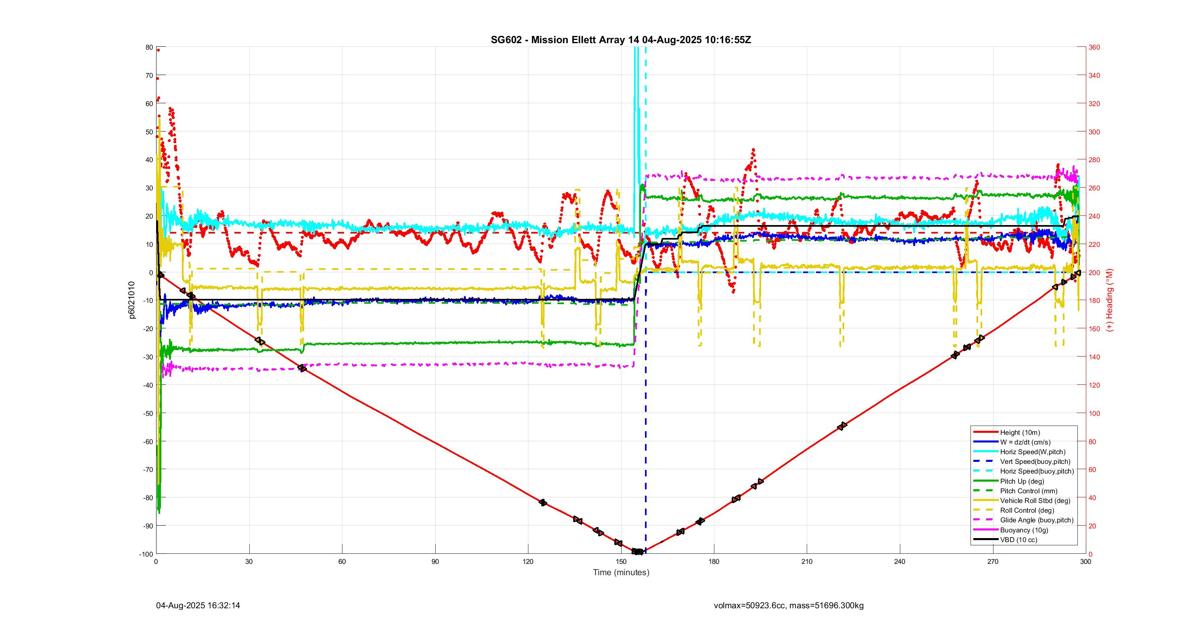The image size is (1200, 622).
Task: Click black line sample beside VBD legend entry
Action: coord(984,540)
